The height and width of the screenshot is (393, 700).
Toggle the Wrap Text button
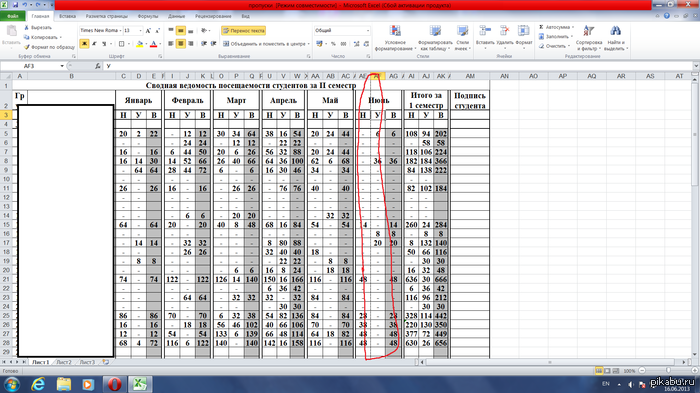[244, 31]
